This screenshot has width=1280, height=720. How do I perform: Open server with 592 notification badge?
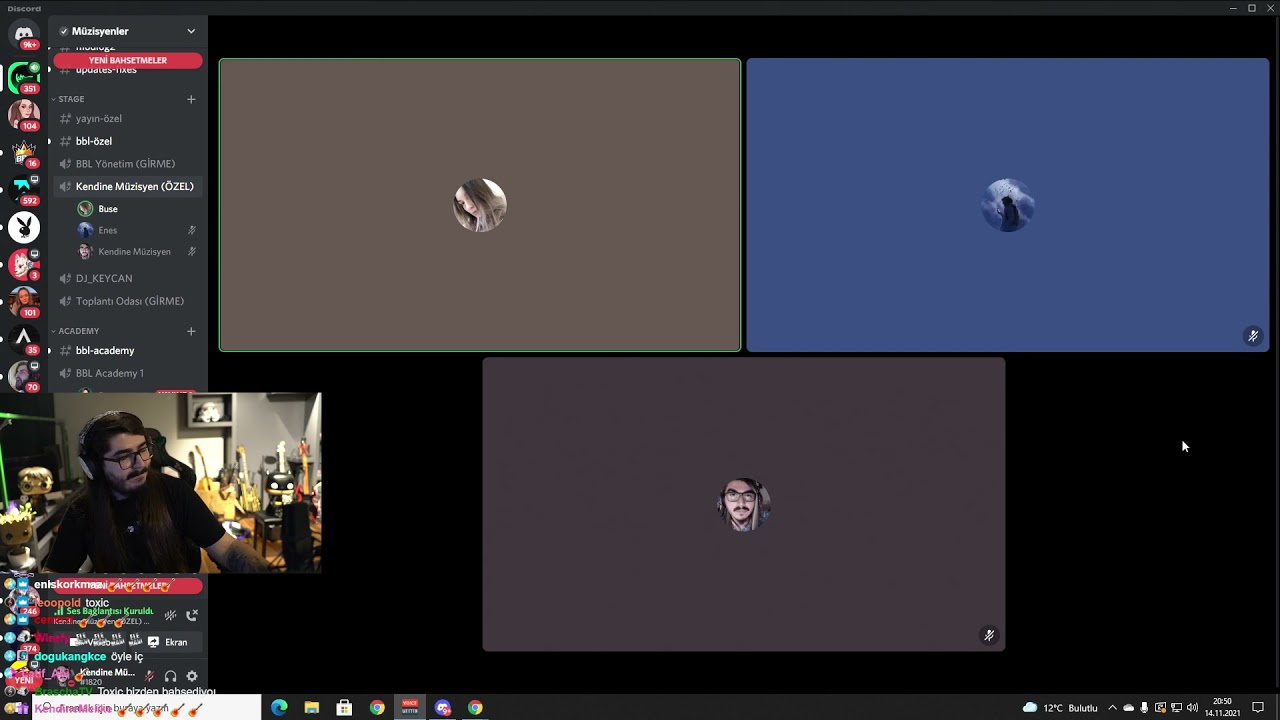pyautogui.click(x=24, y=190)
